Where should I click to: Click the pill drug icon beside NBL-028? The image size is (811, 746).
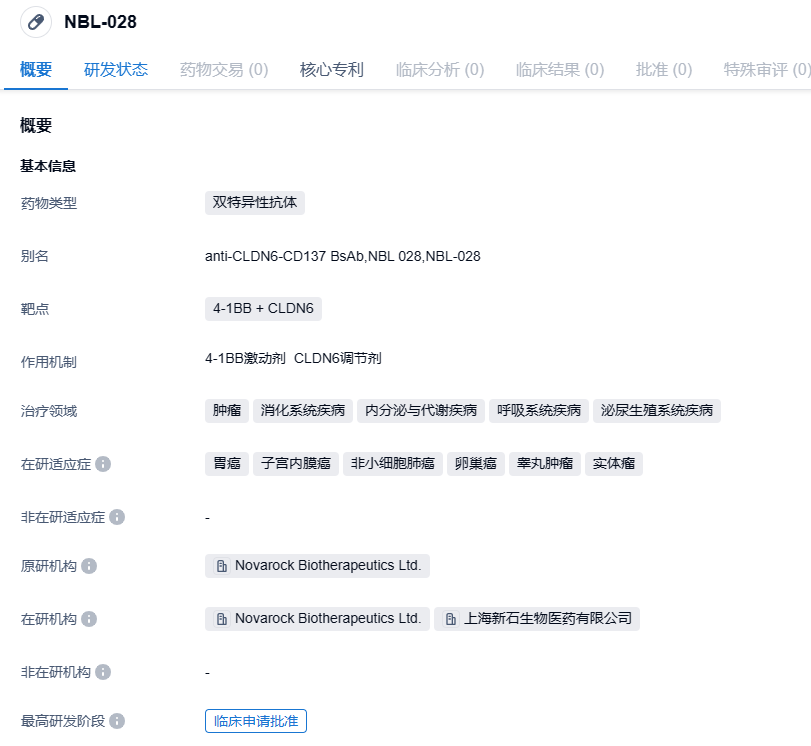[36, 22]
